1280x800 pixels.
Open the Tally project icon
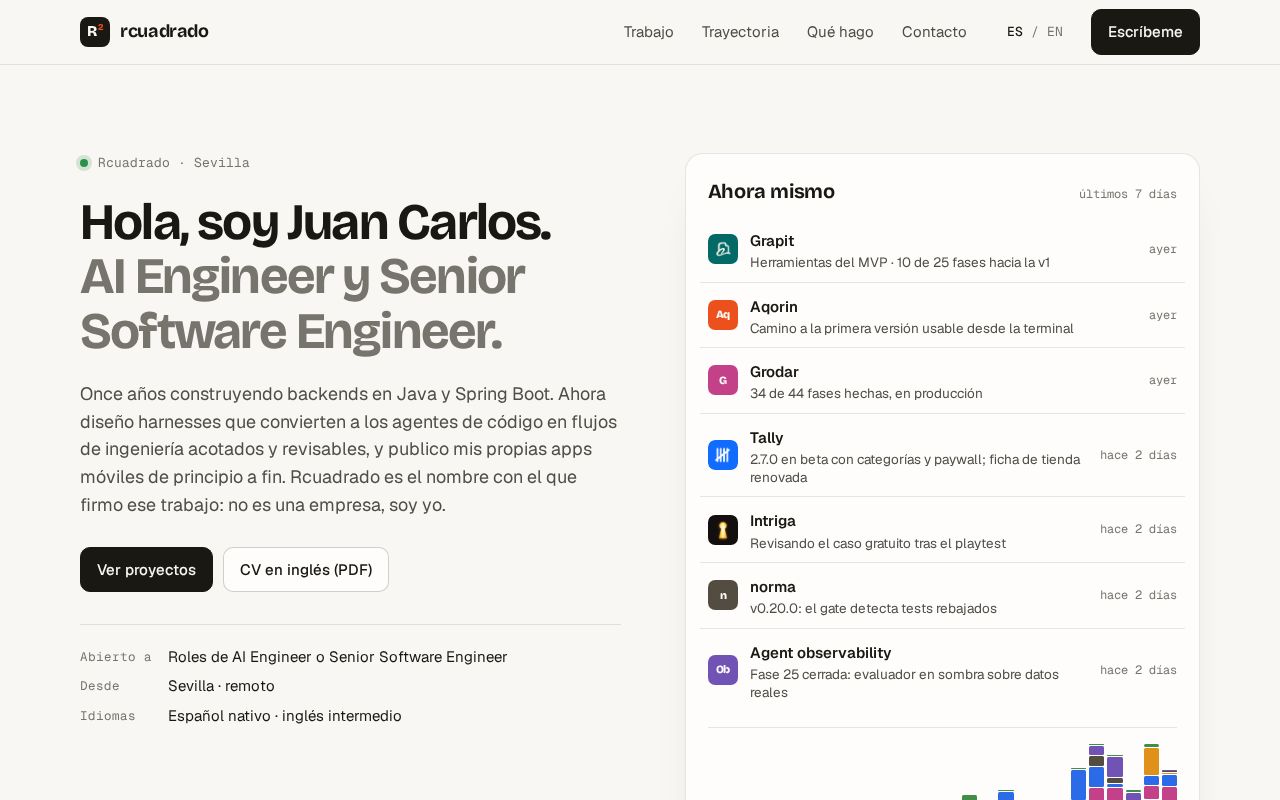pos(723,455)
